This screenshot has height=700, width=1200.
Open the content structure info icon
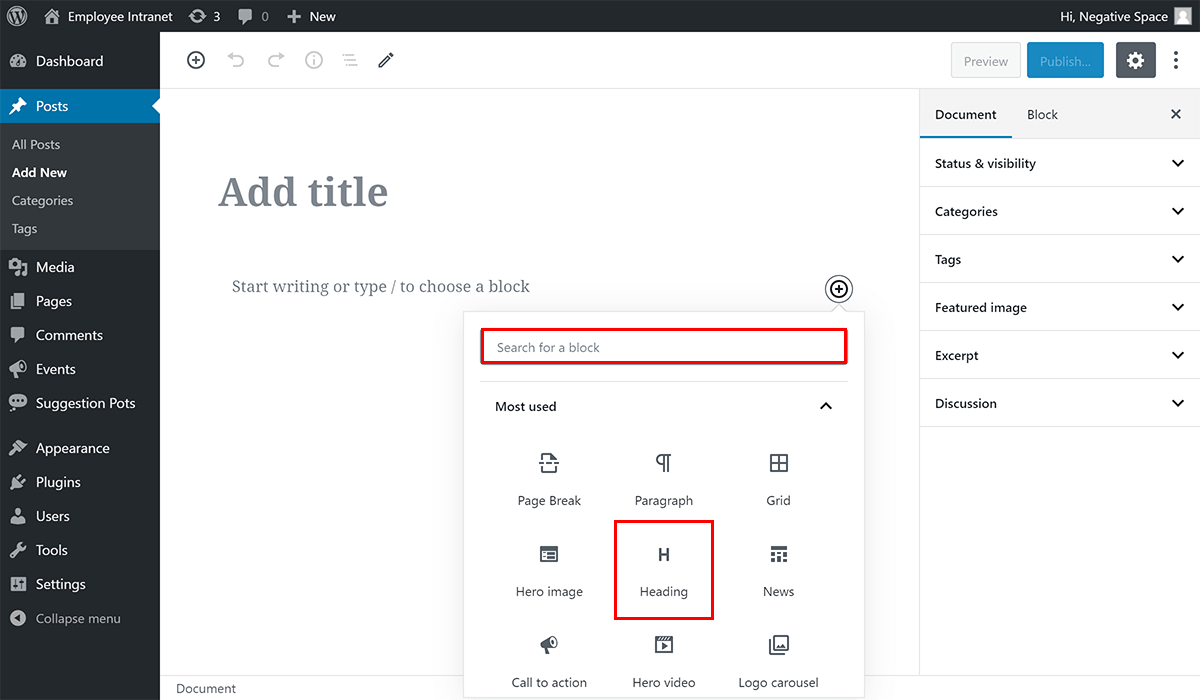pyautogui.click(x=314, y=60)
